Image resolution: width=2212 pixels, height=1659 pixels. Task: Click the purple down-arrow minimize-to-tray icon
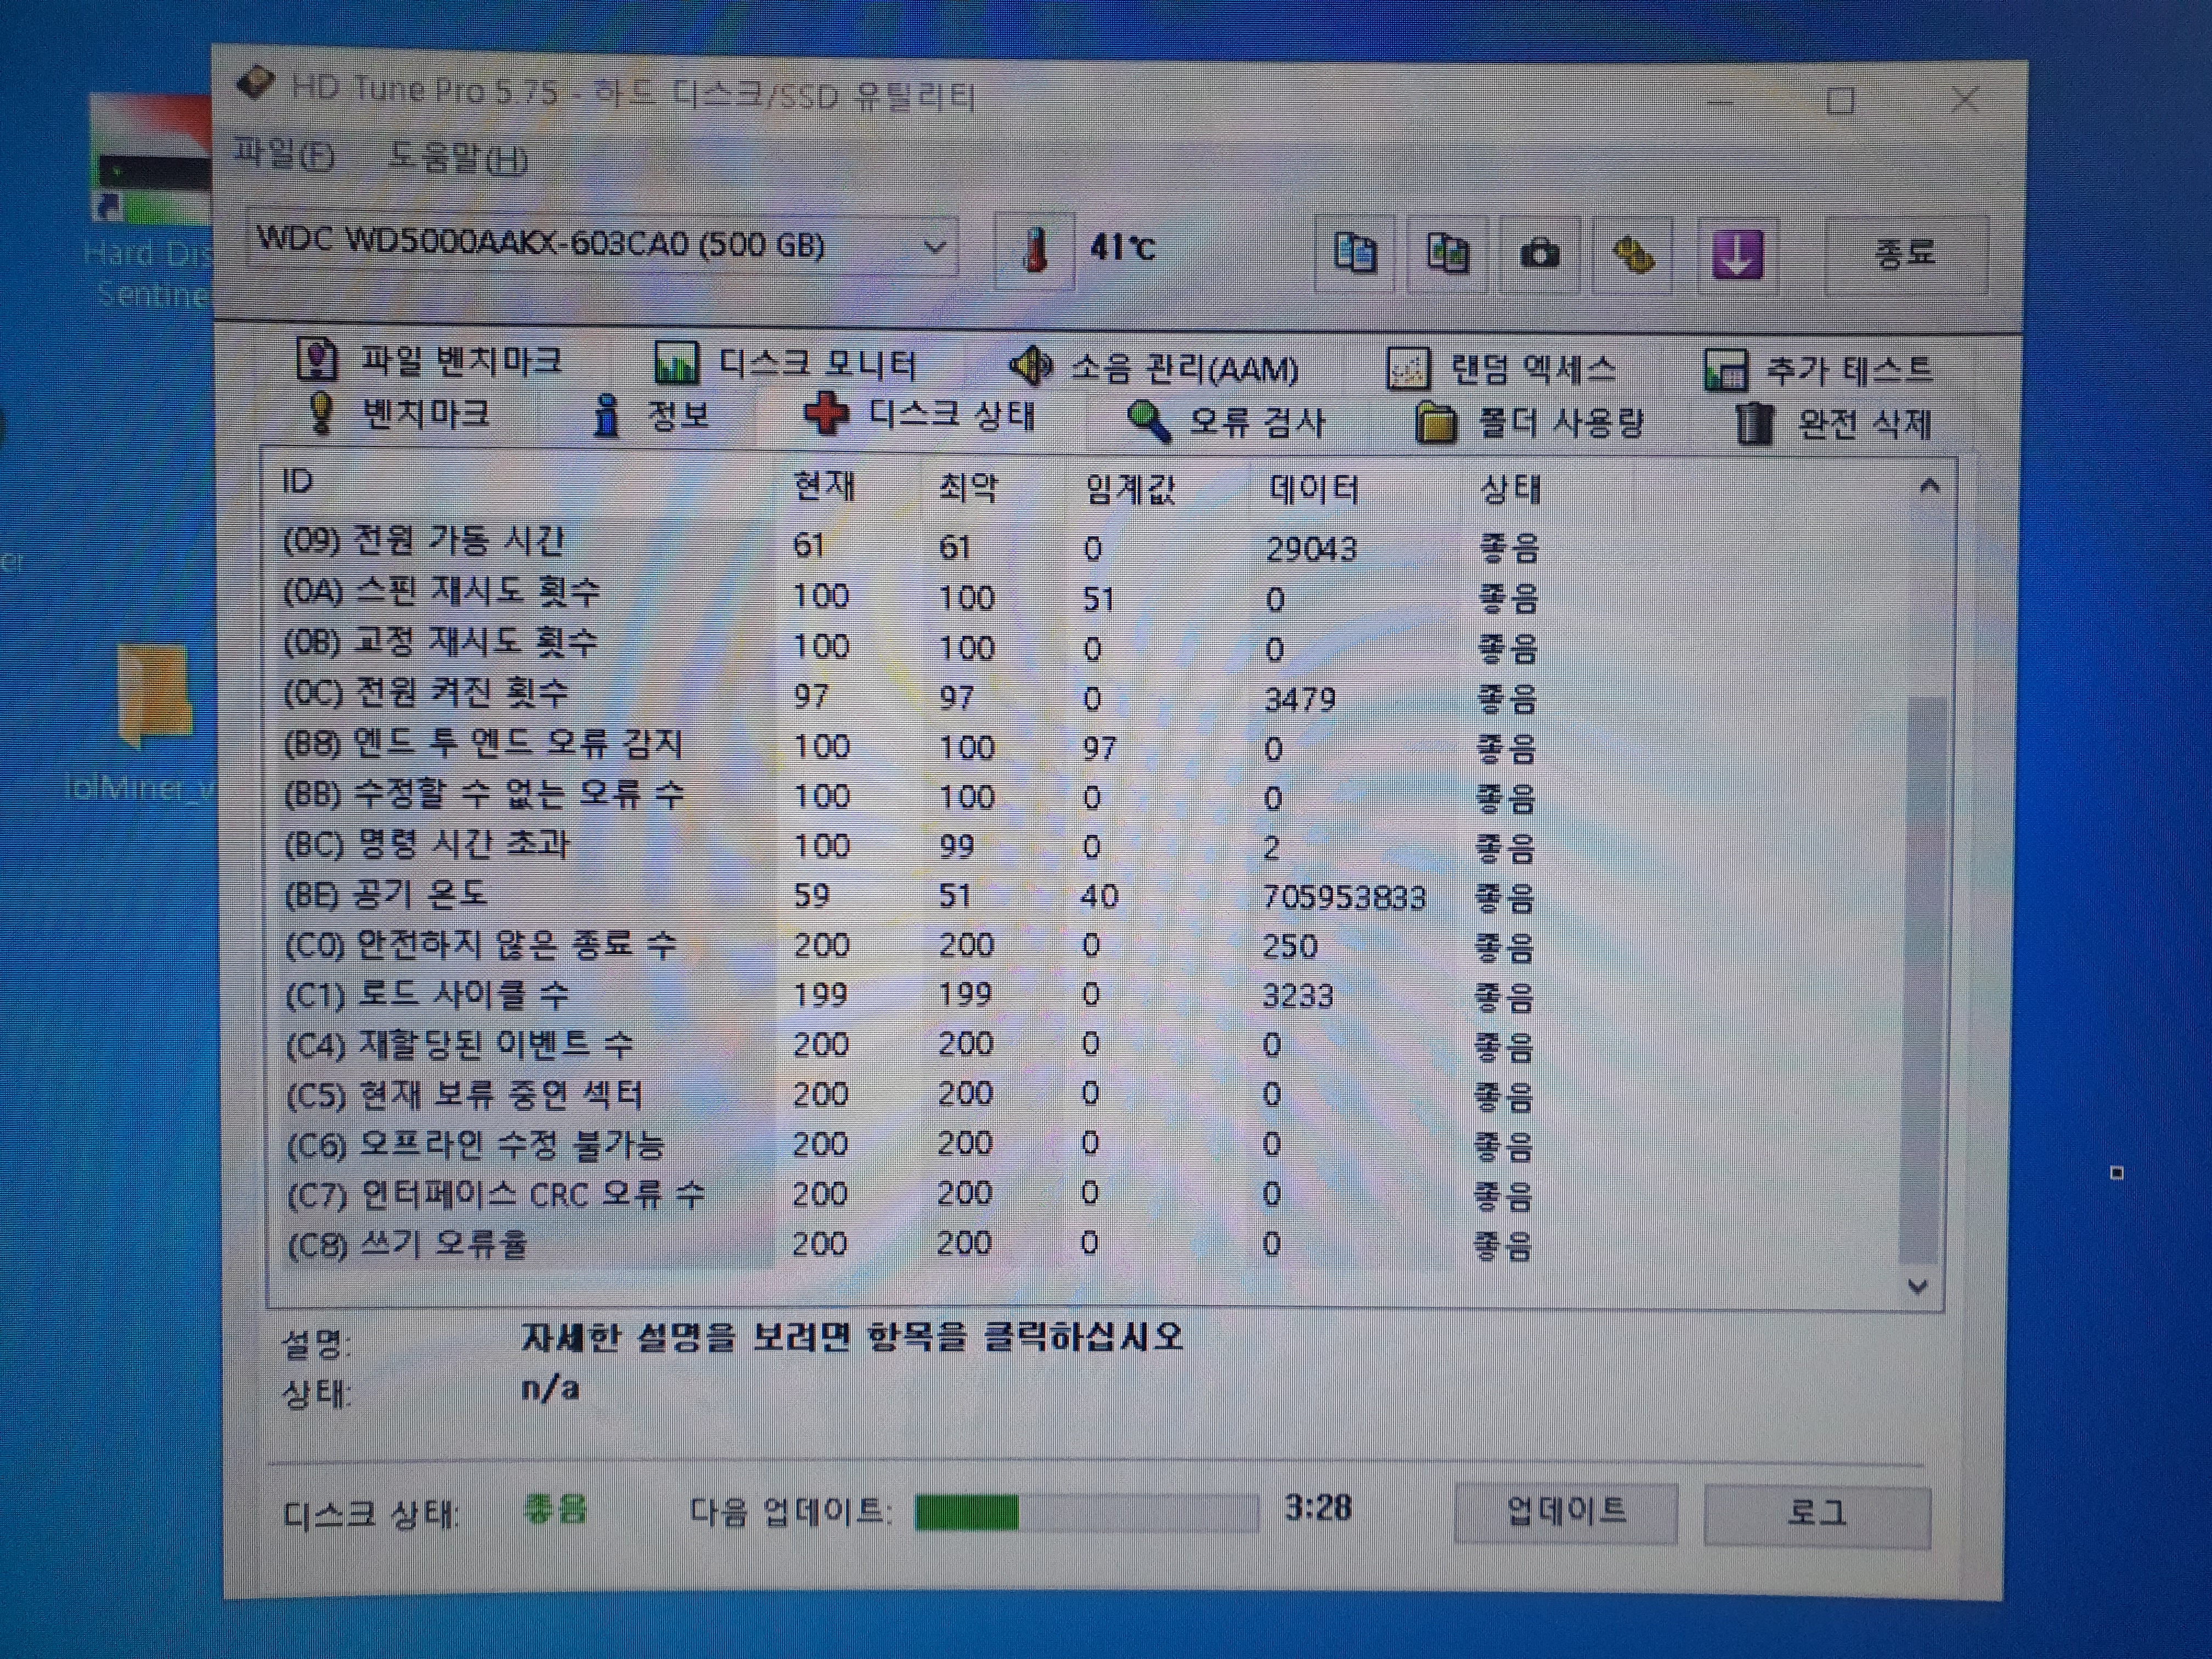pos(1737,255)
